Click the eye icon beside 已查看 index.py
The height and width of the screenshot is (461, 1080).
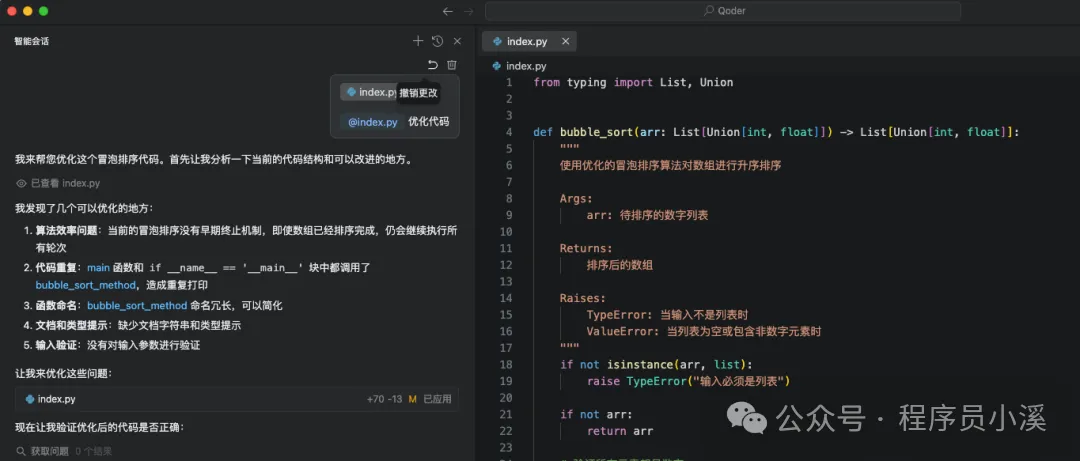coord(21,183)
